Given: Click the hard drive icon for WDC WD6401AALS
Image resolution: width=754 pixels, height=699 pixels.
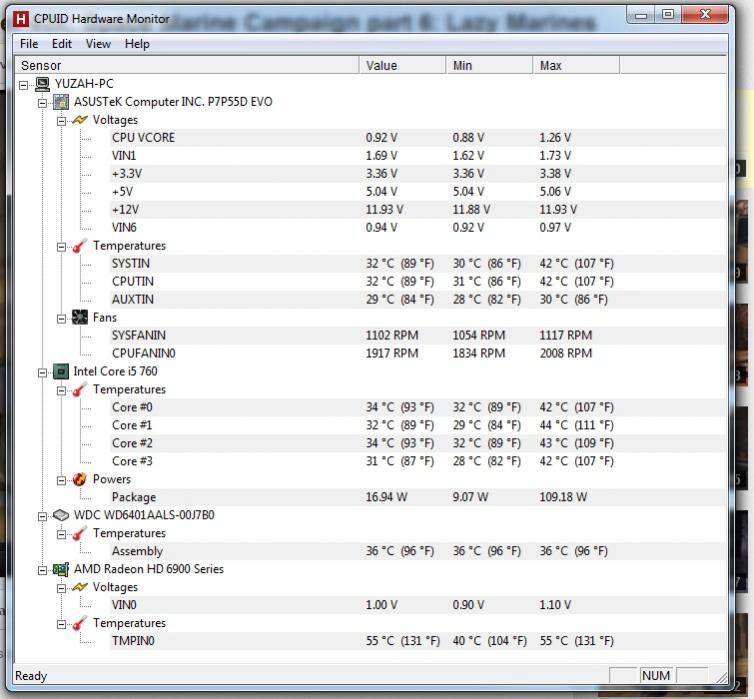Looking at the screenshot, I should [61, 516].
